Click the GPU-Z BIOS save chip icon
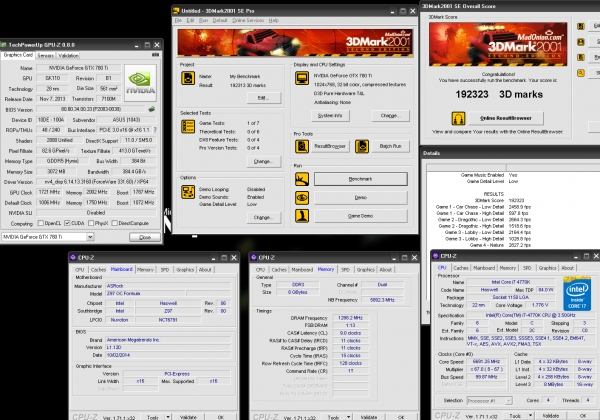Image resolution: width=600 pixels, height=420 pixels. coord(152,109)
